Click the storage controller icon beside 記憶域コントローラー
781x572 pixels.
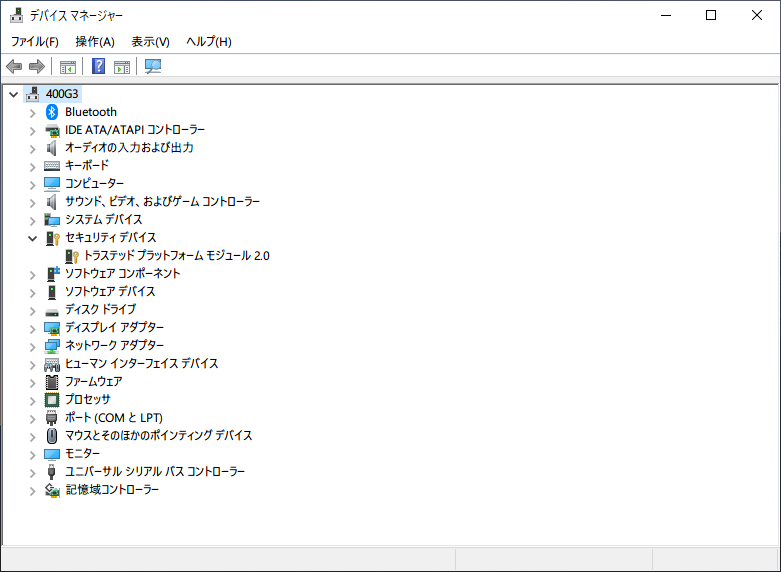pyautogui.click(x=52, y=490)
